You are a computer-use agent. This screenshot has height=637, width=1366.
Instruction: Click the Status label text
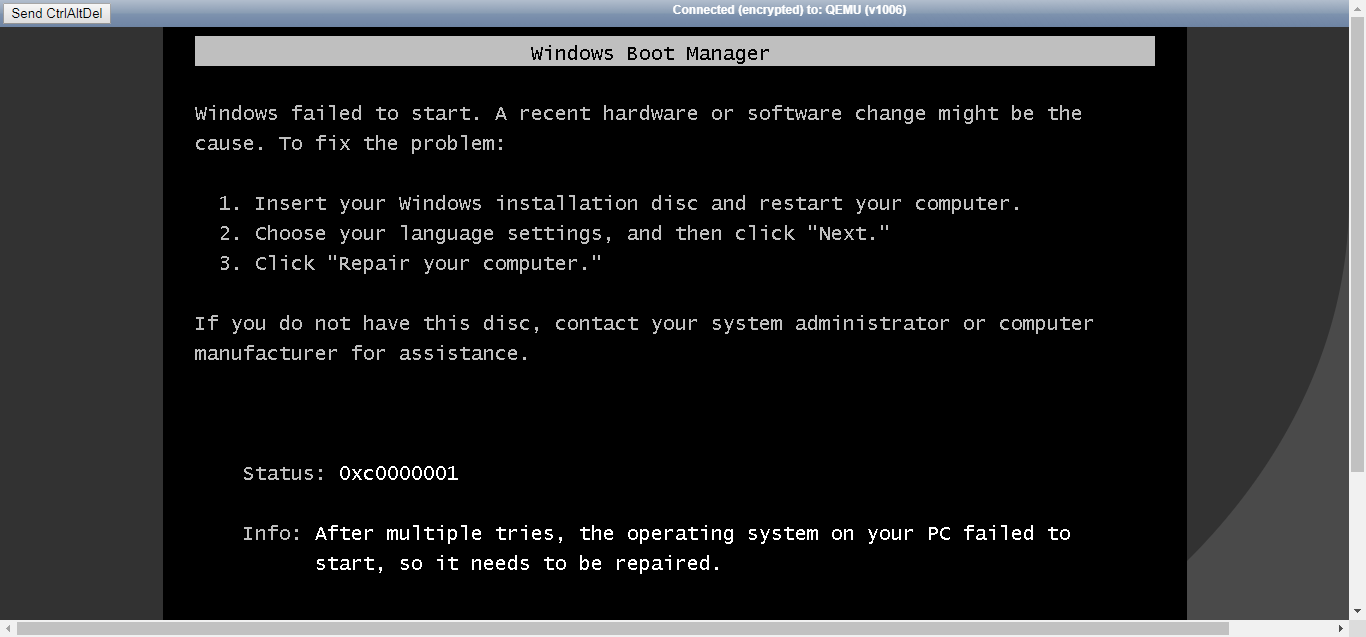284,473
